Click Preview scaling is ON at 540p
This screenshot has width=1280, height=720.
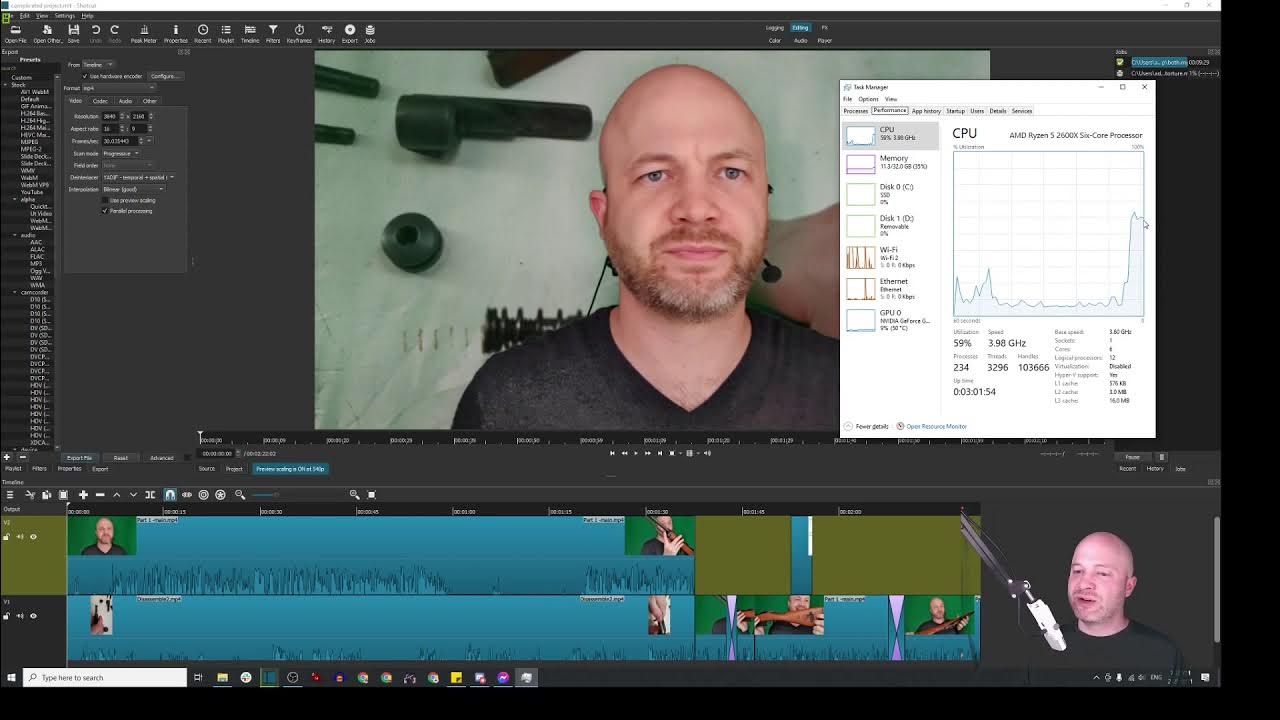point(290,469)
